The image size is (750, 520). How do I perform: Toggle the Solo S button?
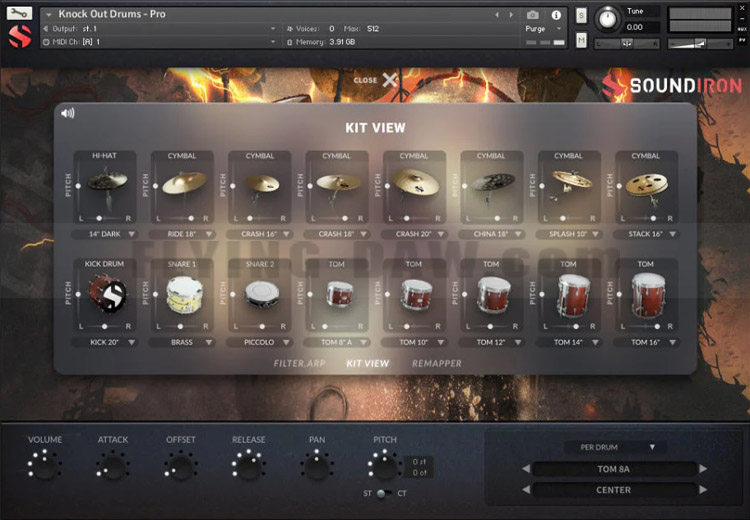click(581, 15)
